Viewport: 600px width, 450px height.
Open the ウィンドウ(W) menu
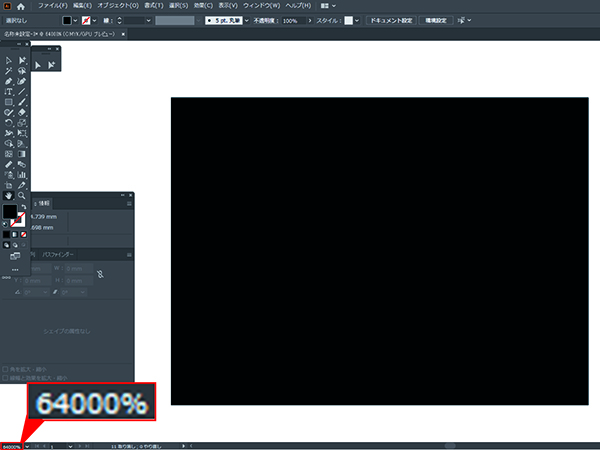point(261,6)
